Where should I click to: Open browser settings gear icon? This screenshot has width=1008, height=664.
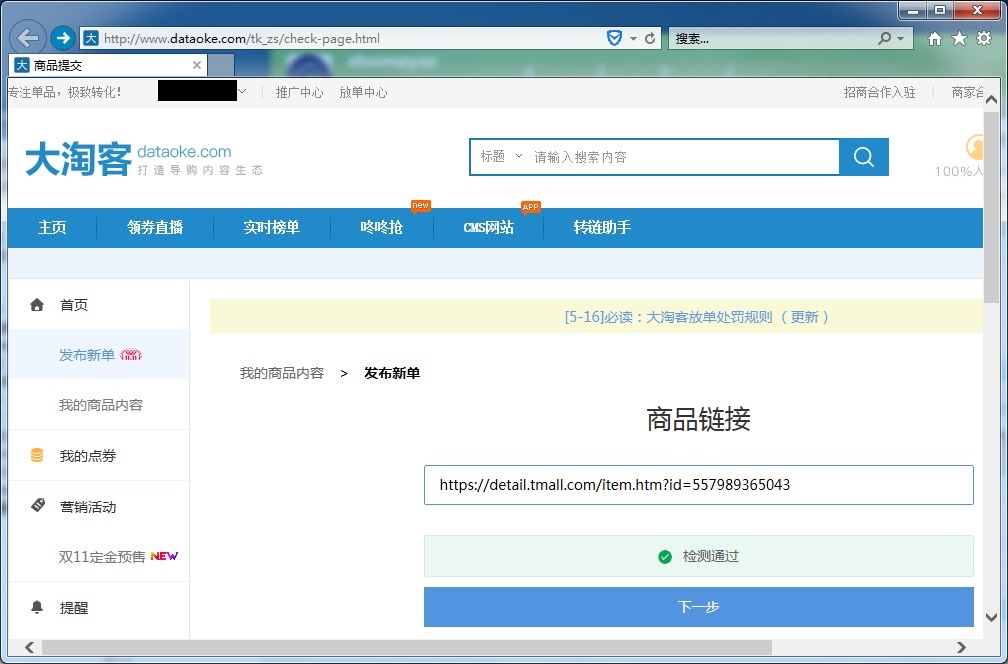[x=983, y=39]
